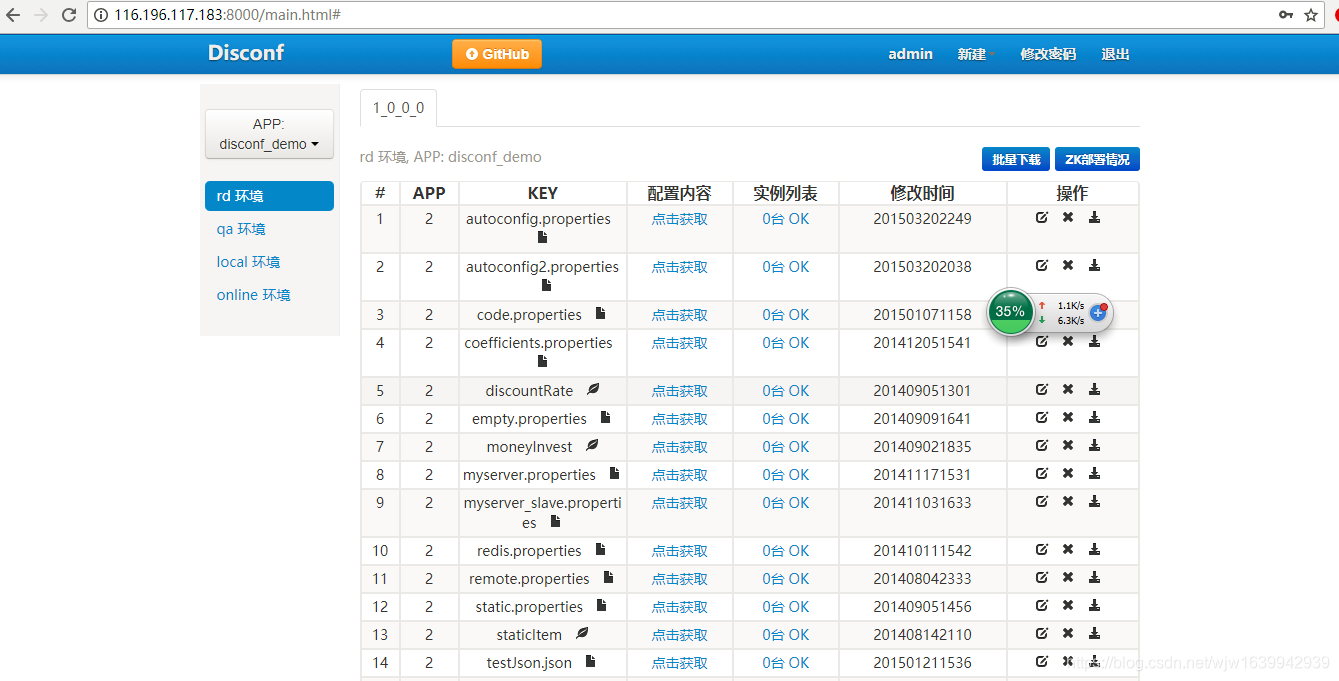
Task: Download the staticItem config
Action: point(1094,633)
